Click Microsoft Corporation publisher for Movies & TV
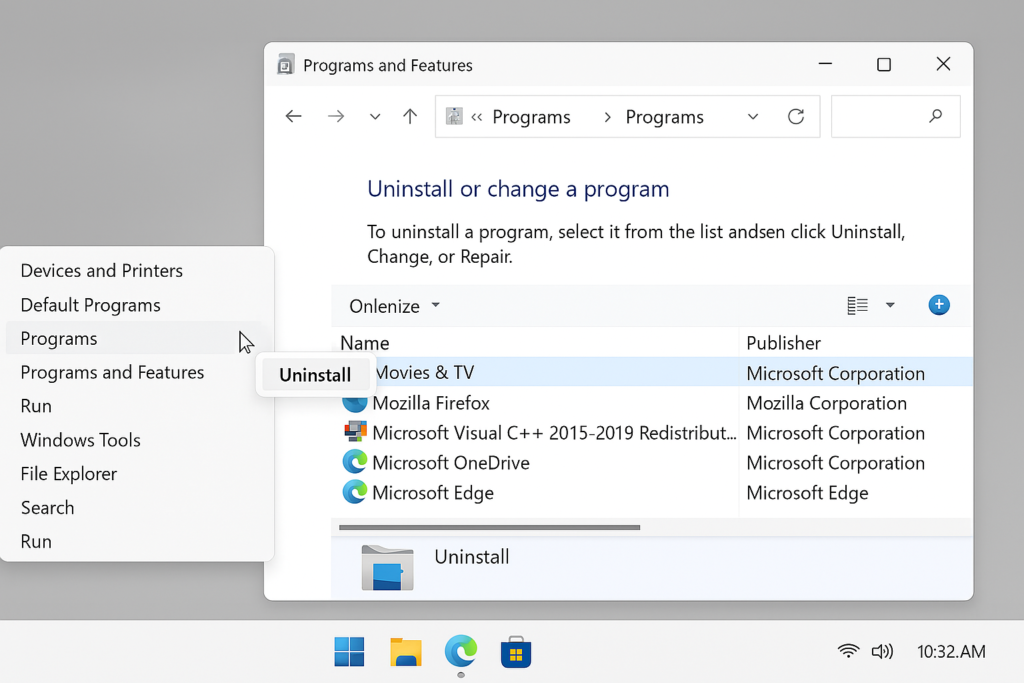Image resolution: width=1024 pixels, height=683 pixels. (x=835, y=373)
